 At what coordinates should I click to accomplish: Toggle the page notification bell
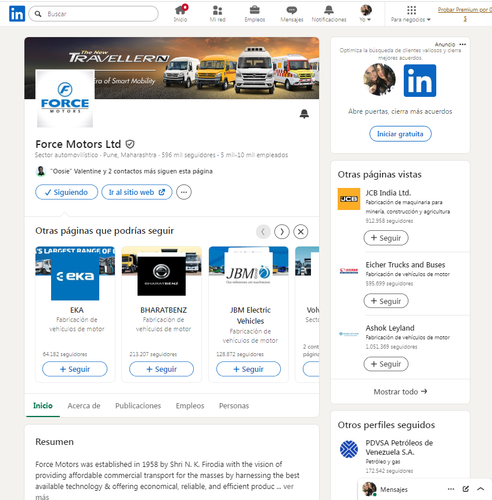coord(304,114)
